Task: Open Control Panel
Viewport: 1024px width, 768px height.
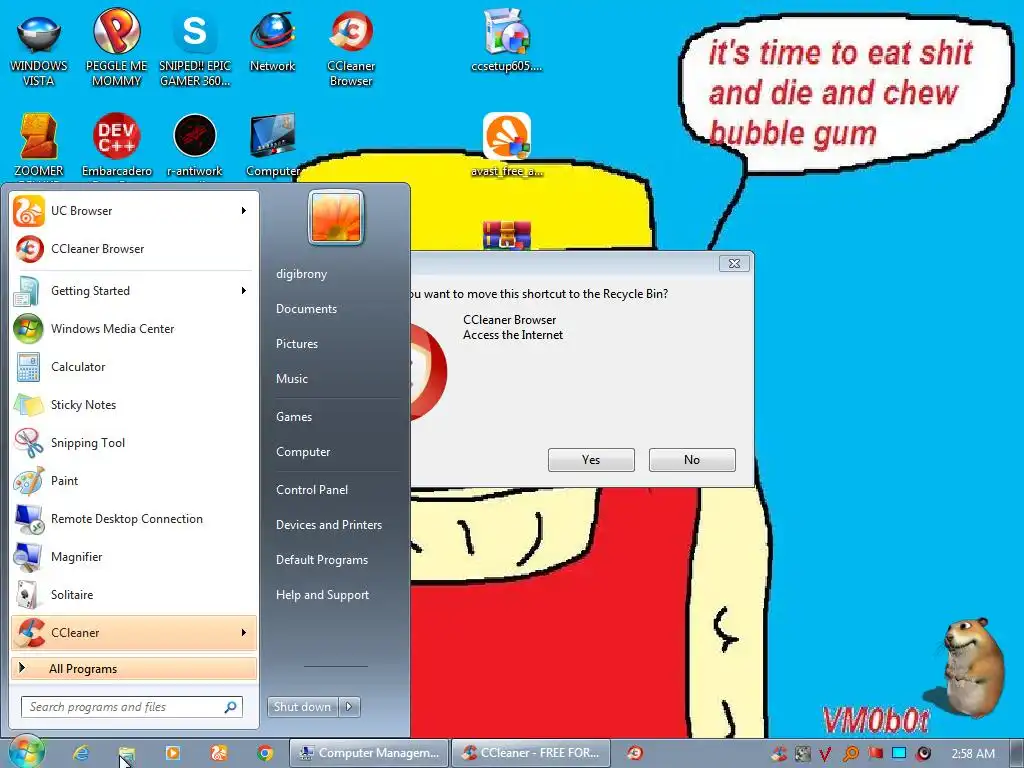Action: (312, 490)
